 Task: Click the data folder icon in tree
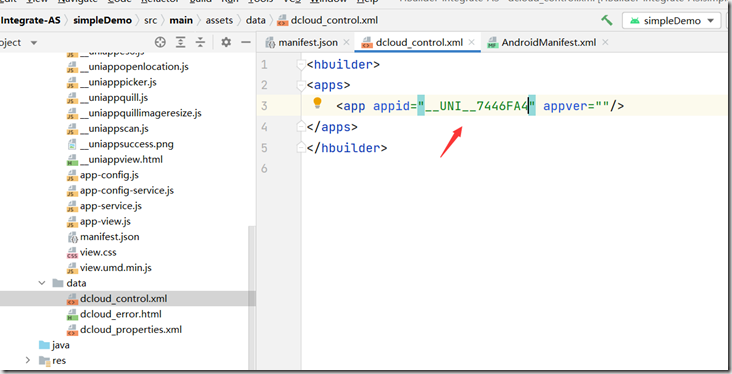[58, 283]
